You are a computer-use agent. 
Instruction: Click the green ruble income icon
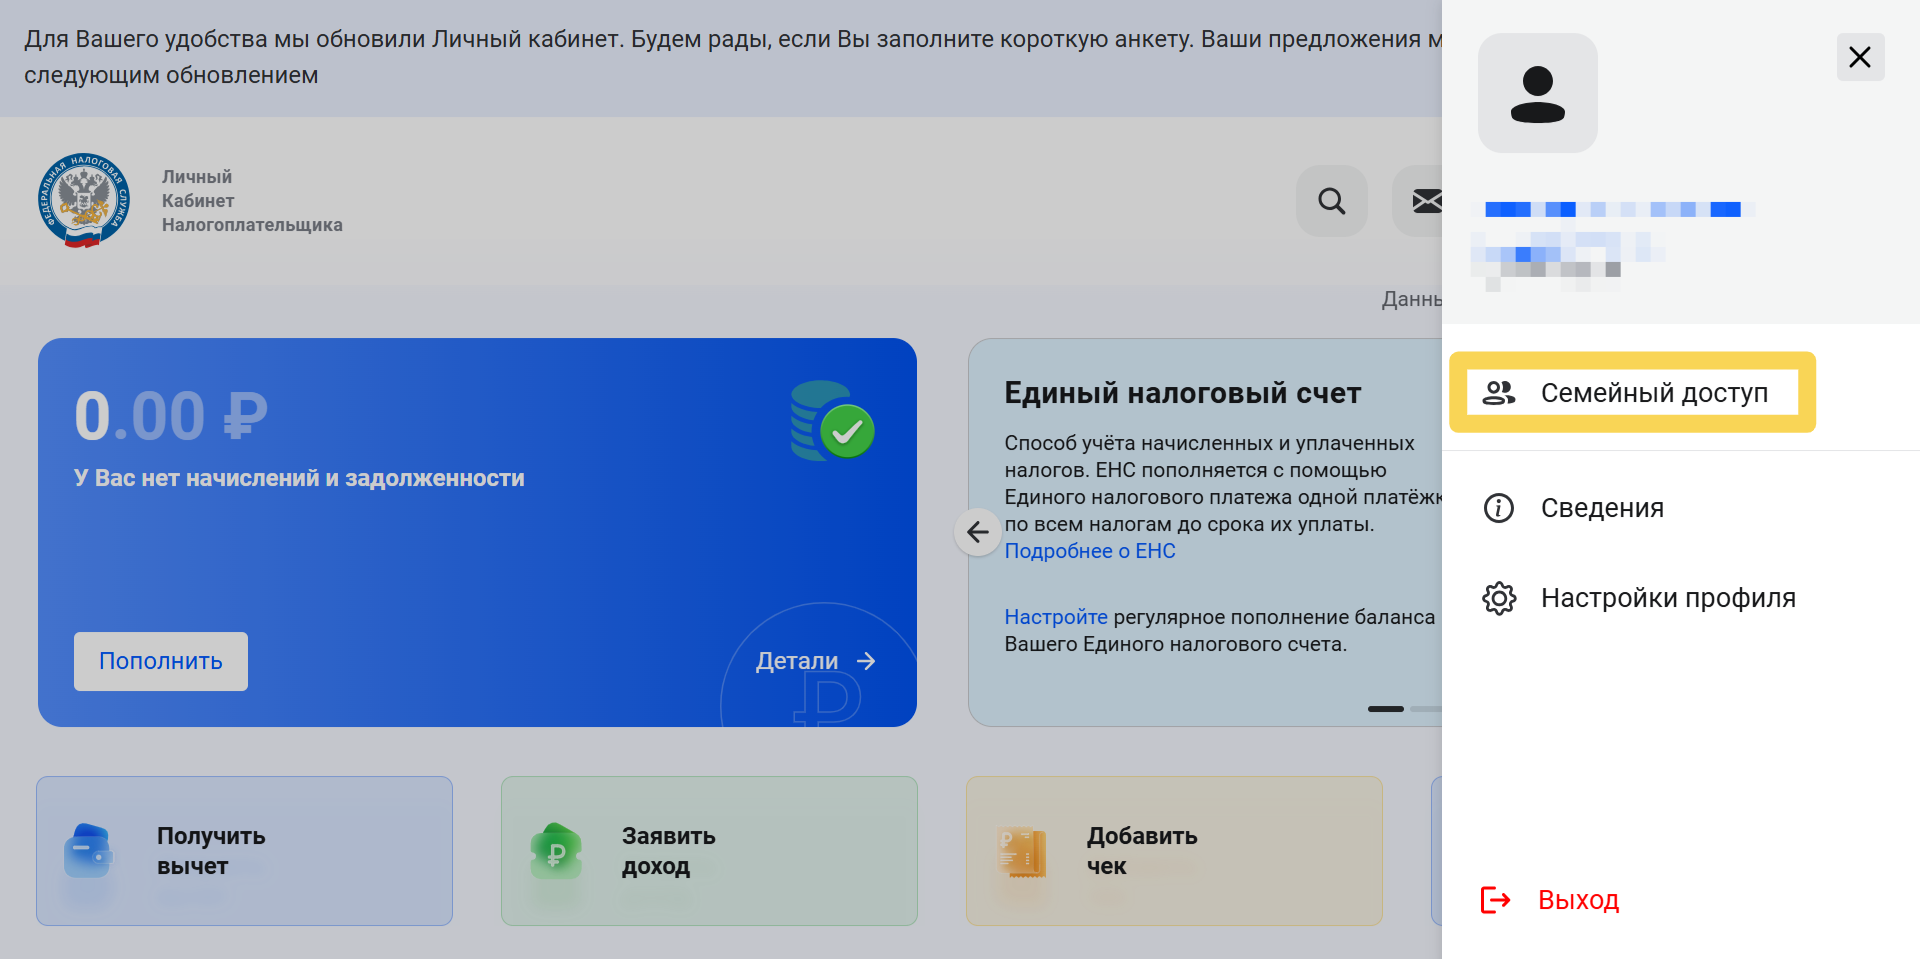click(555, 851)
